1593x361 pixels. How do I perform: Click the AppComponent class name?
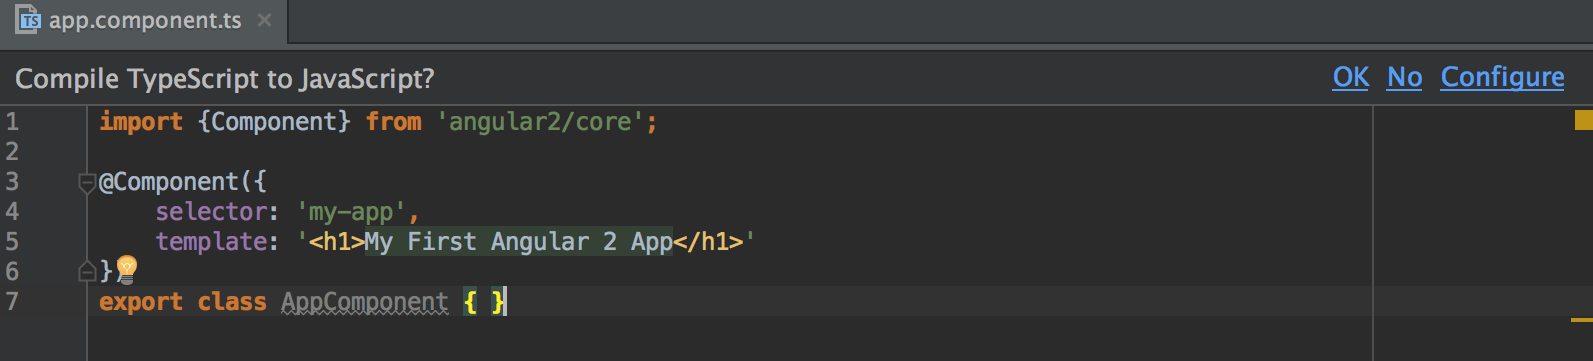(x=365, y=302)
